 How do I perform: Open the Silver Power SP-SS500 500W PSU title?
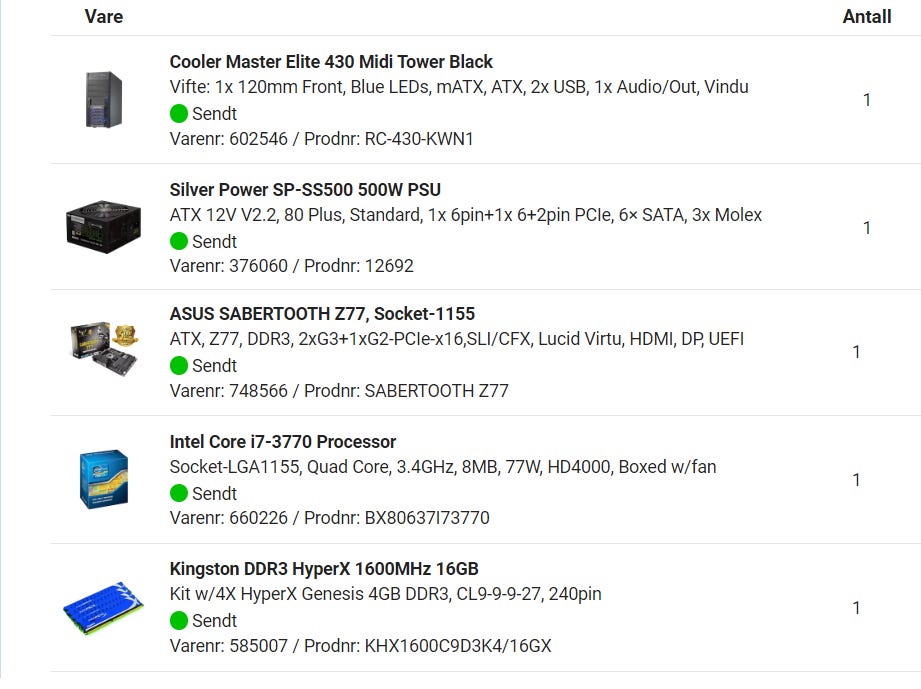(305, 190)
